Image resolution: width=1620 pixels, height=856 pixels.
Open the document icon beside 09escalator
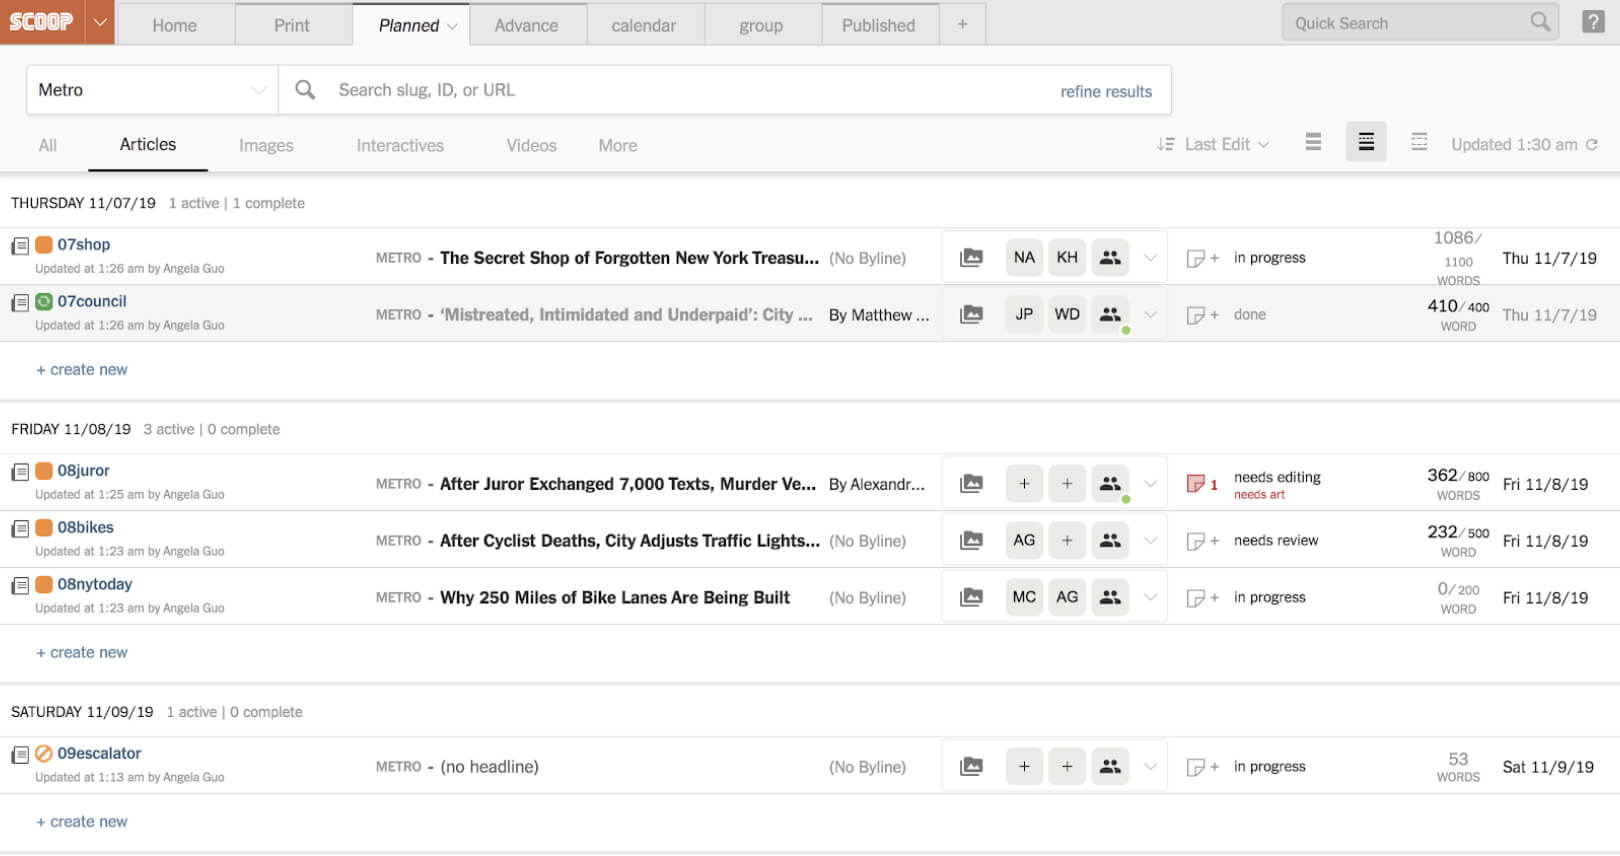20,755
